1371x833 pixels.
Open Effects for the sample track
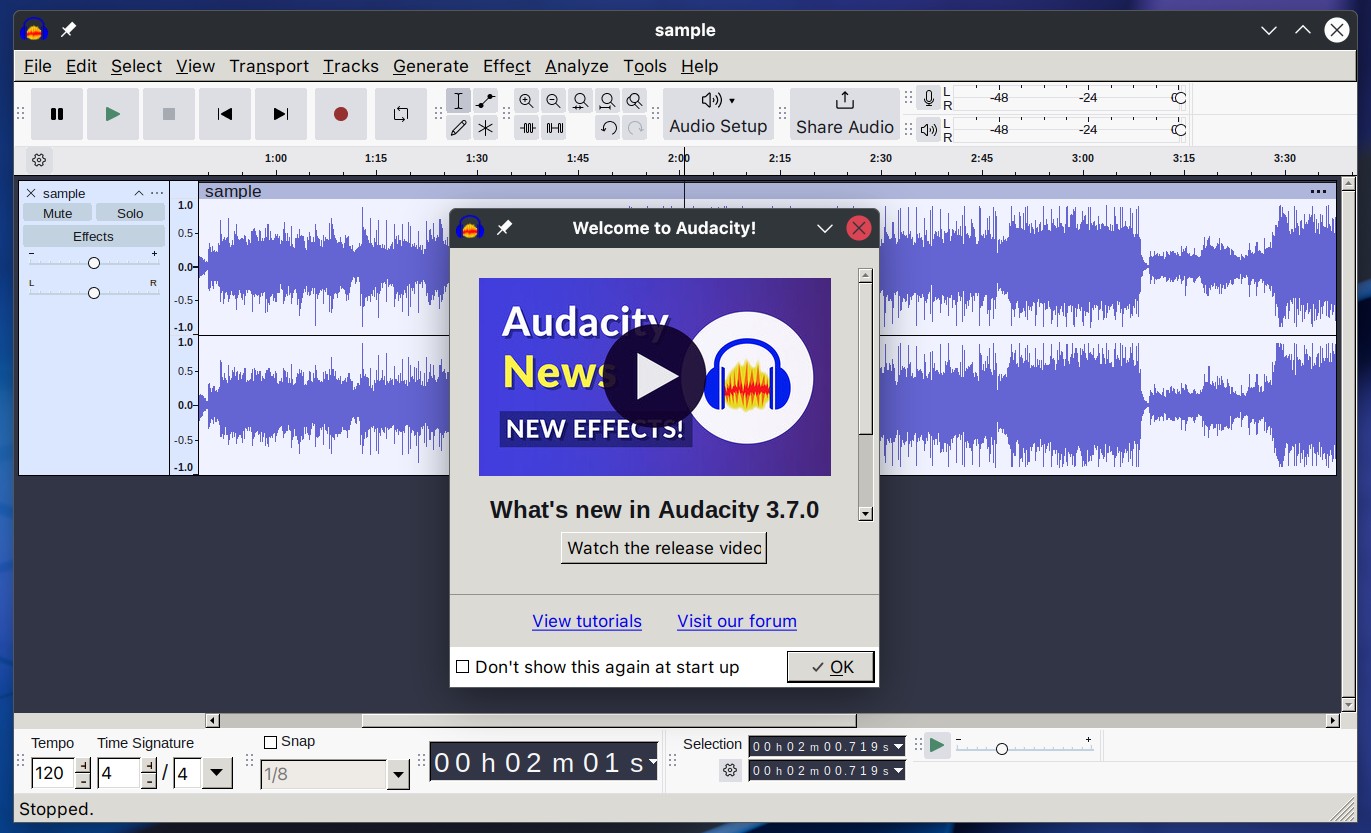(x=94, y=236)
